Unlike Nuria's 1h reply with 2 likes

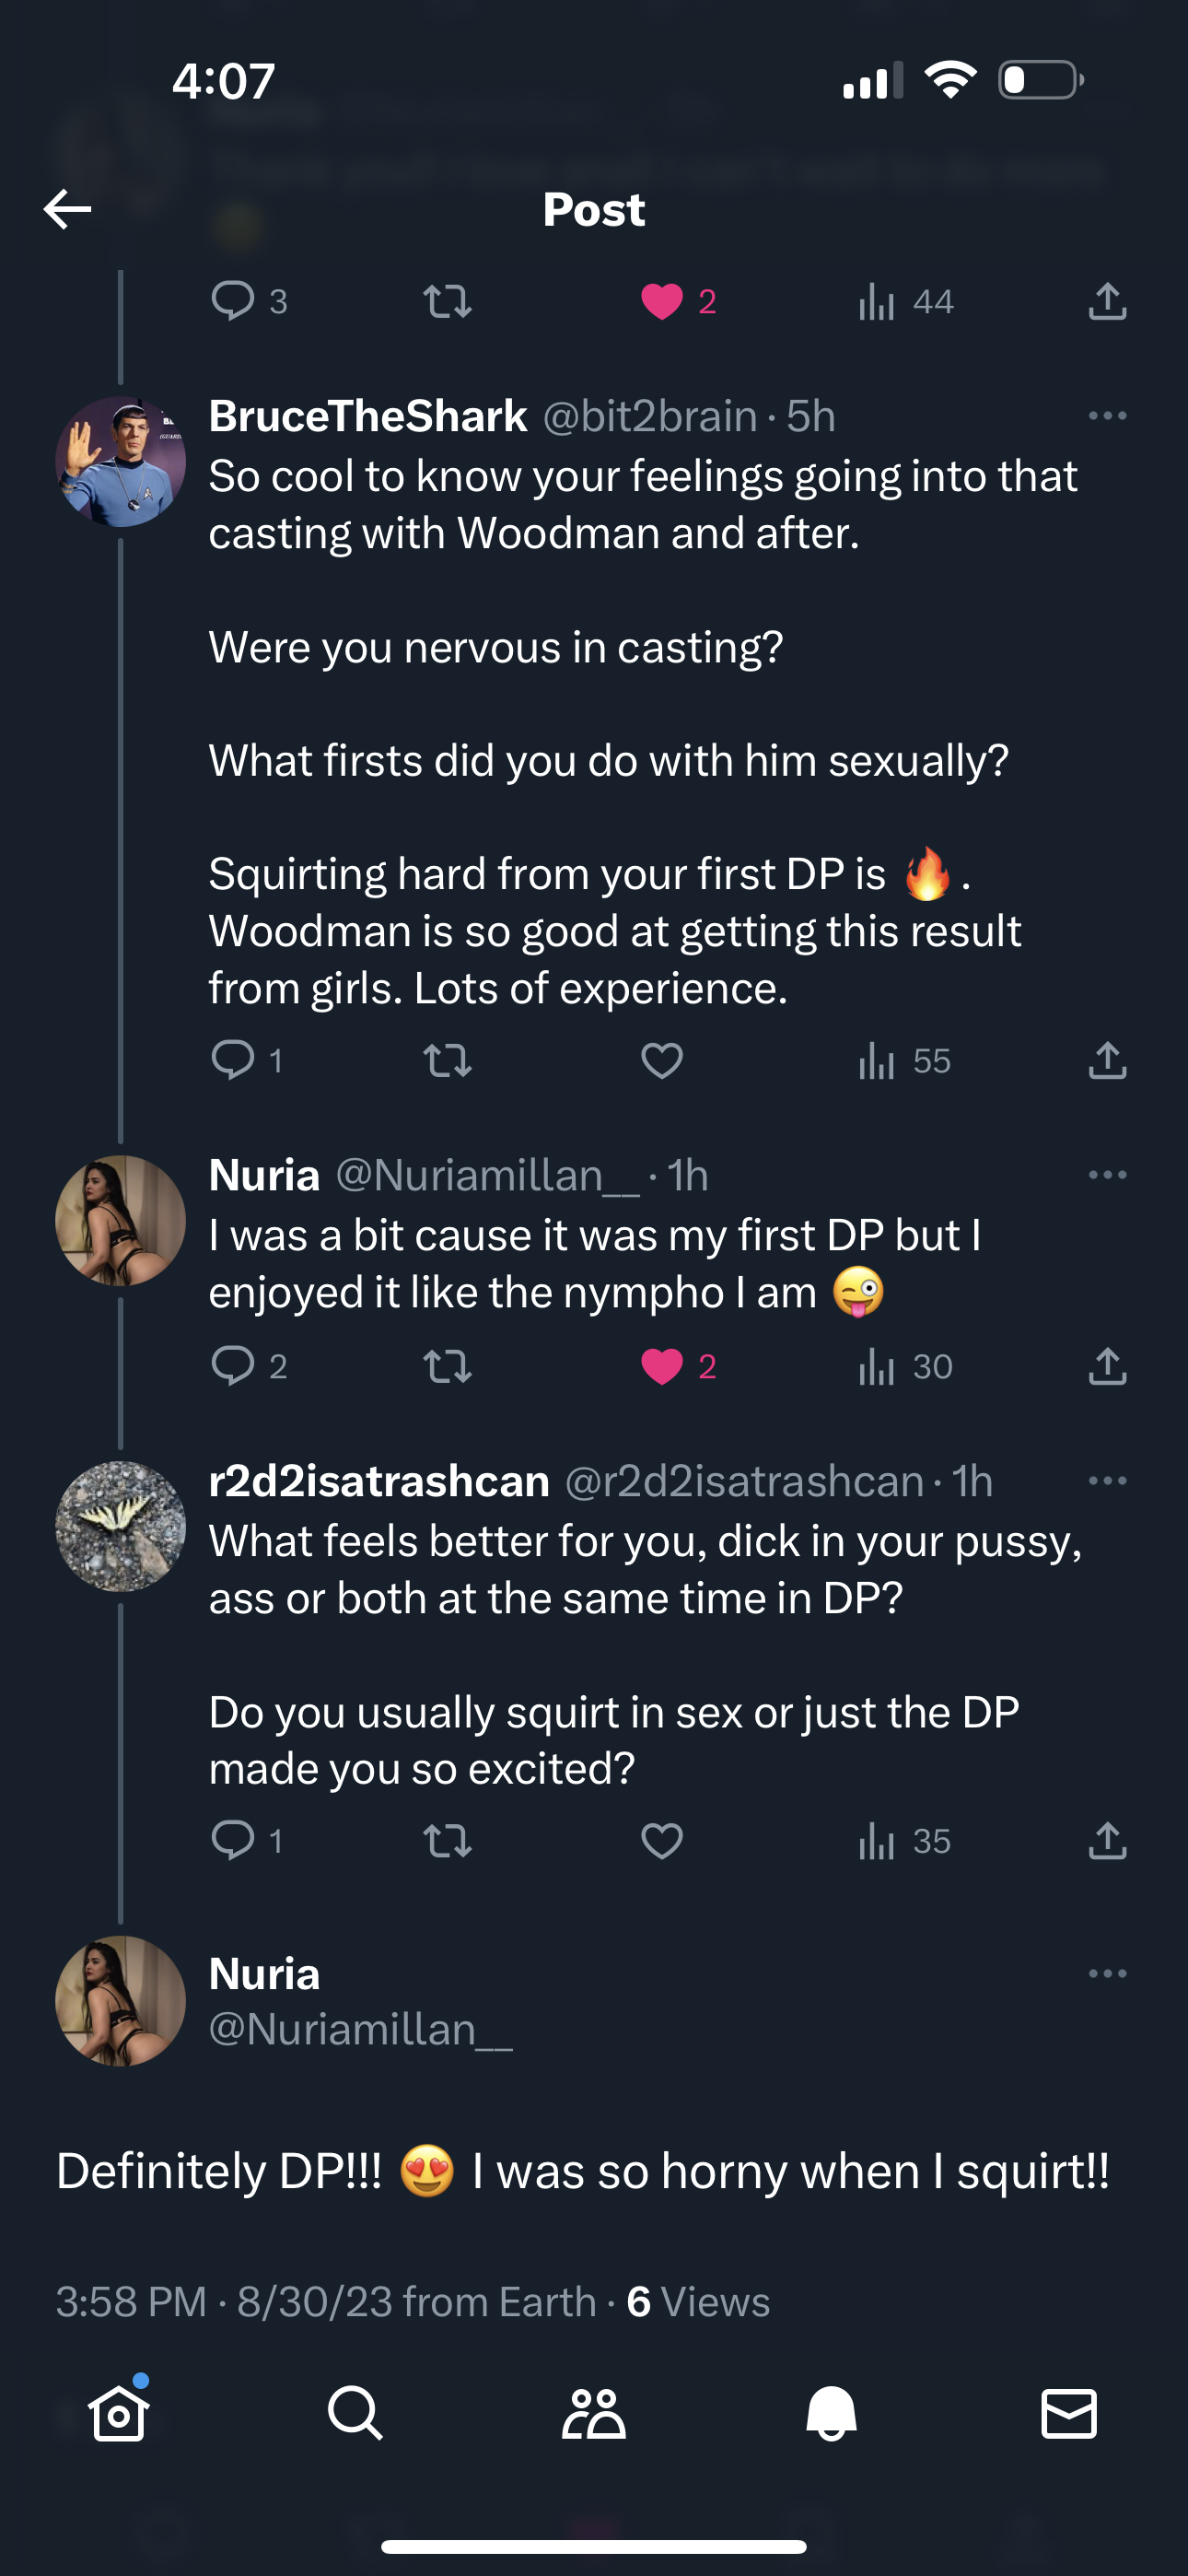coord(661,1366)
